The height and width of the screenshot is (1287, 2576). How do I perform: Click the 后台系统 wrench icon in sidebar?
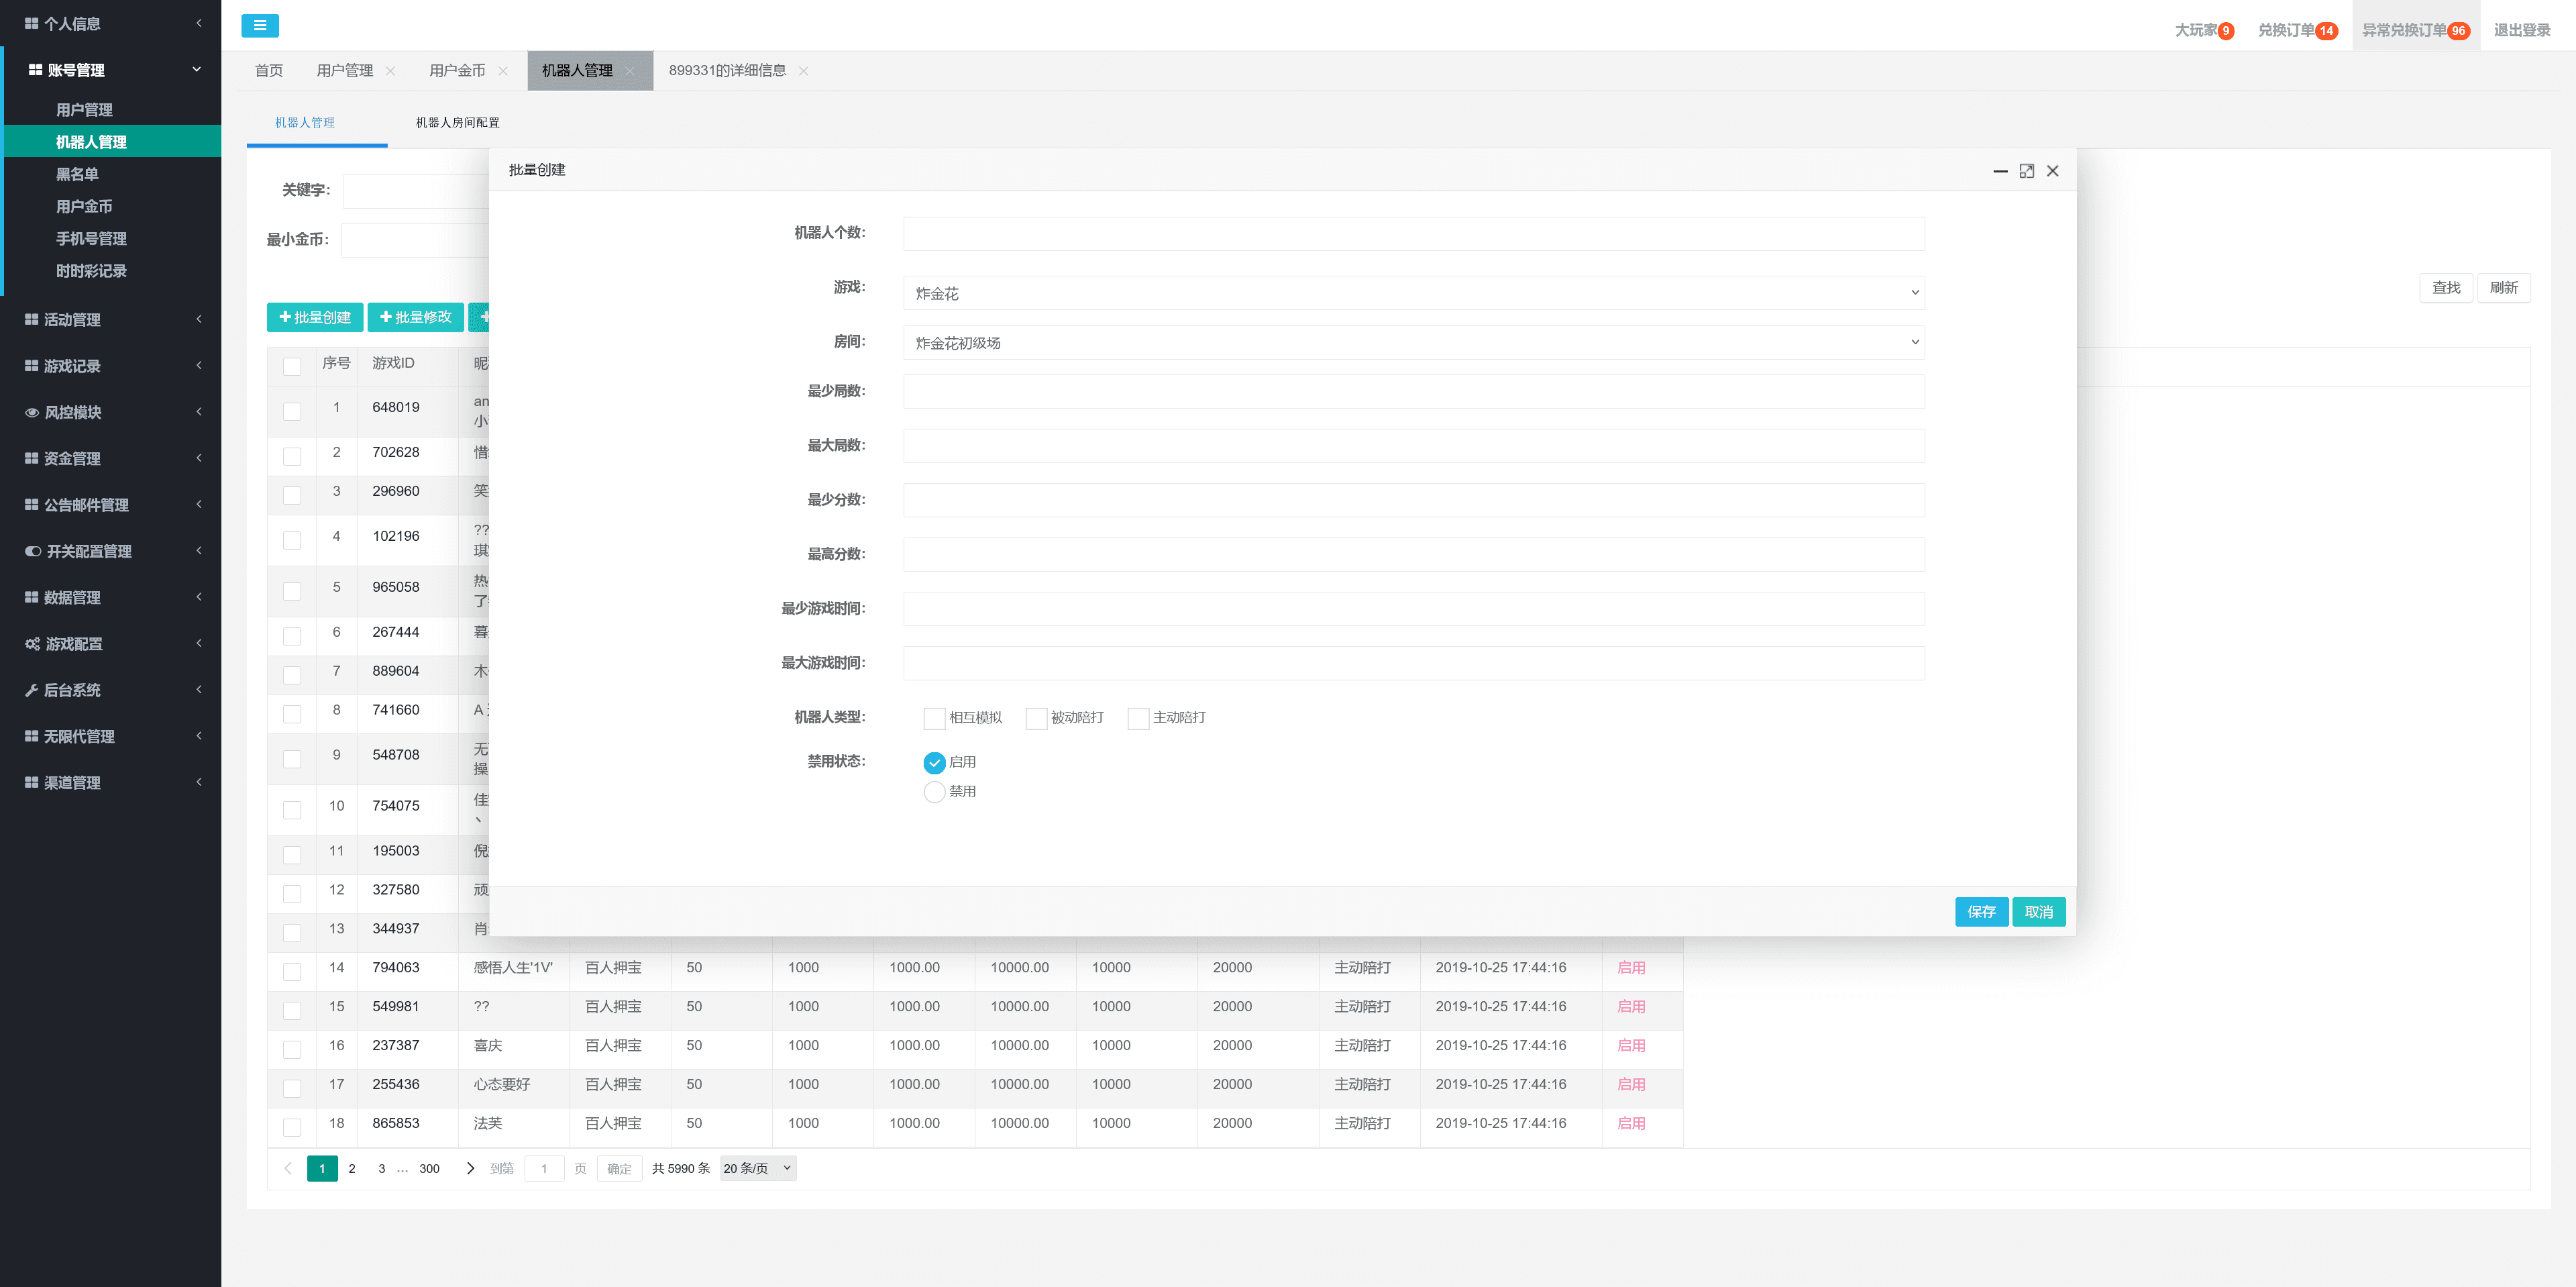pos(32,690)
